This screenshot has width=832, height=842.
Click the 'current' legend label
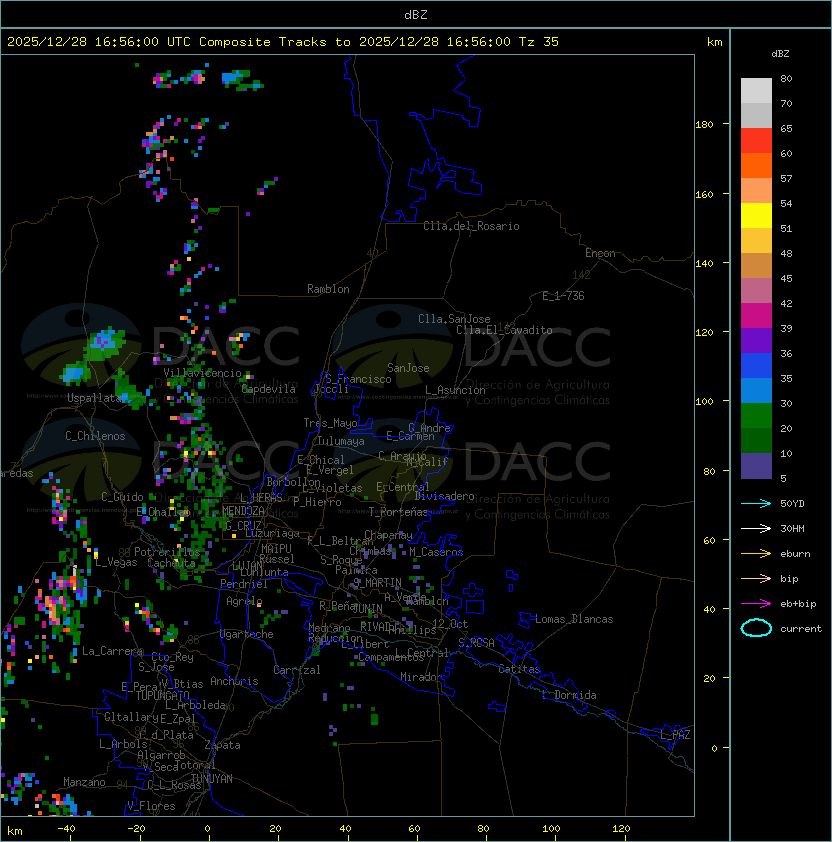801,628
